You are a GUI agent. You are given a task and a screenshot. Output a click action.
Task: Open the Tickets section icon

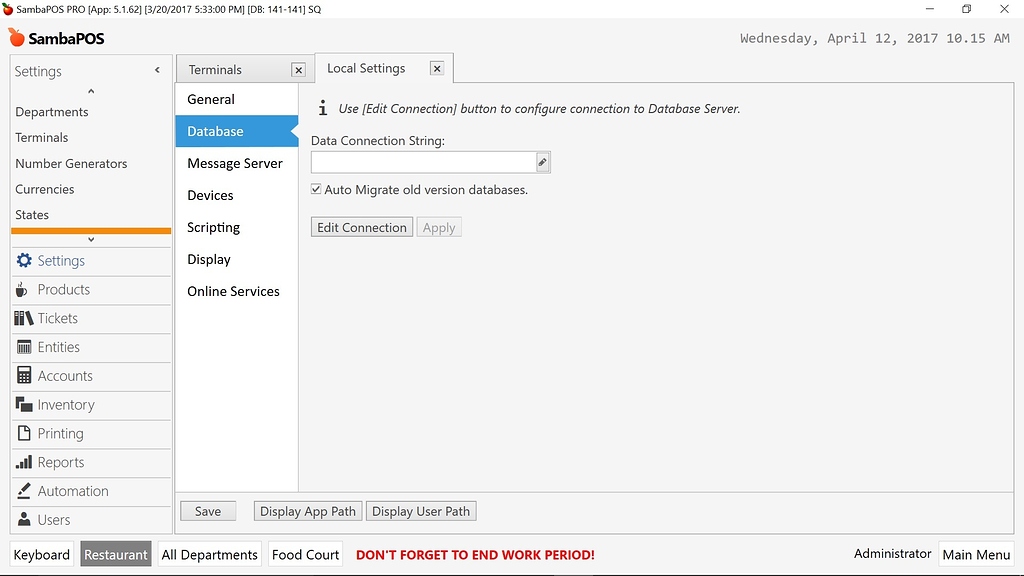23,318
